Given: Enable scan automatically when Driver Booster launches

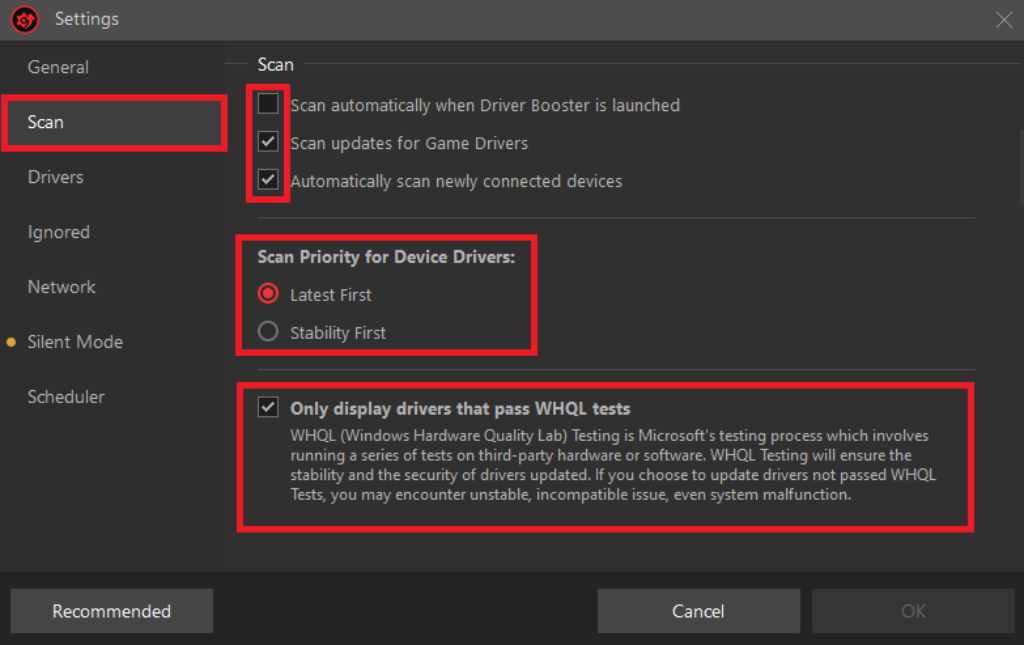Looking at the screenshot, I should click(268, 104).
